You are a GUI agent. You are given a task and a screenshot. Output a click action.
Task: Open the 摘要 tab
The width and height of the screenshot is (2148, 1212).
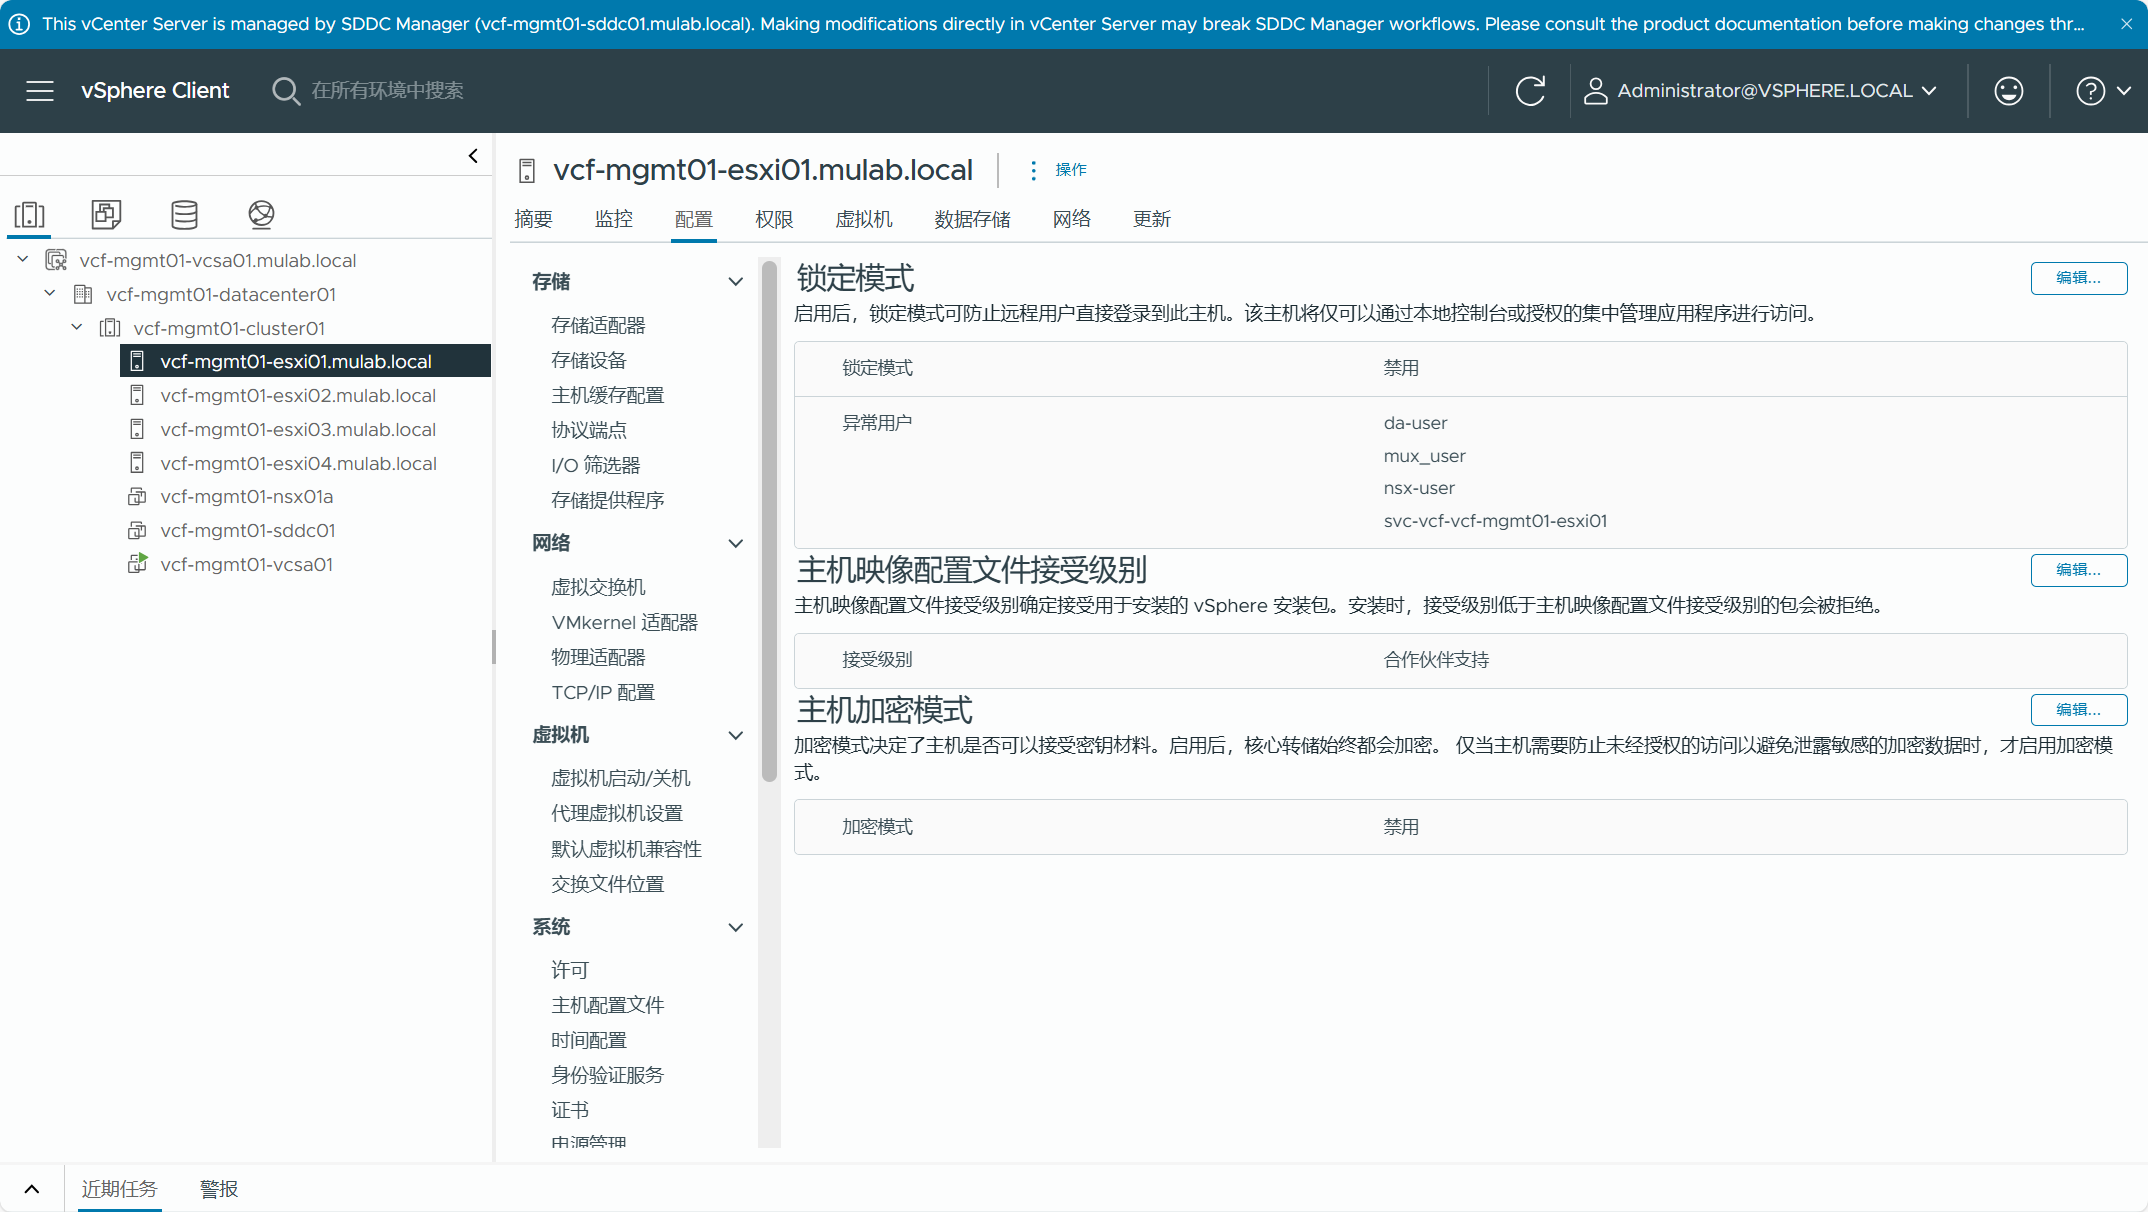click(x=533, y=219)
